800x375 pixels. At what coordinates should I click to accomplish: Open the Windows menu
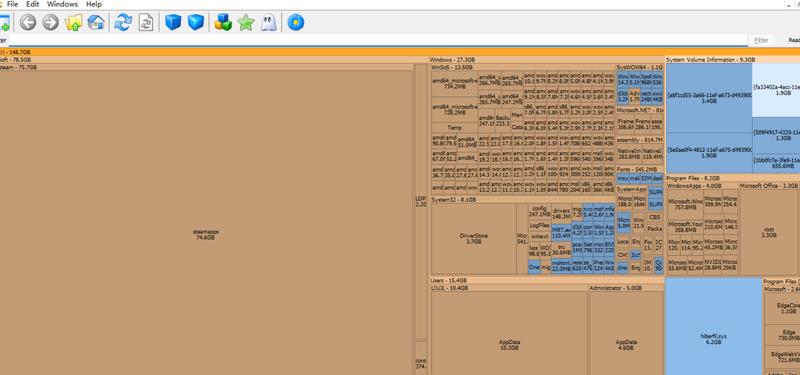click(x=62, y=4)
